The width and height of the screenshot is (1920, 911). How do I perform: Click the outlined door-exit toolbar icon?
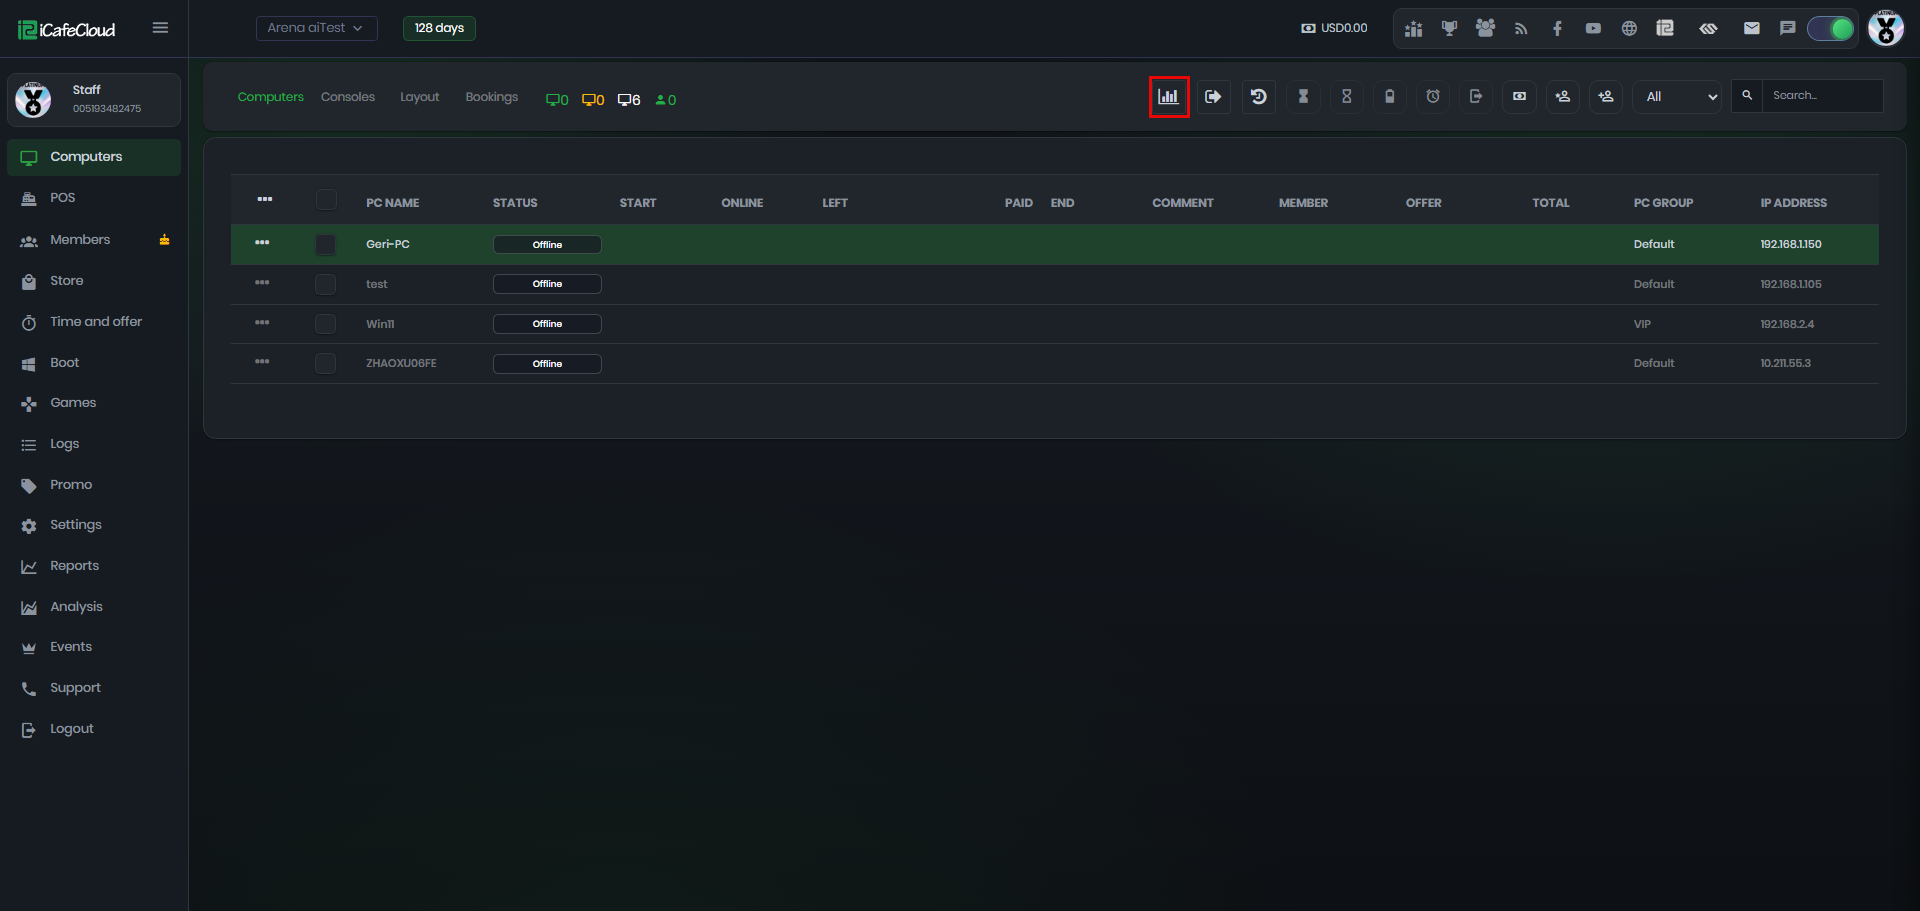tap(1476, 97)
